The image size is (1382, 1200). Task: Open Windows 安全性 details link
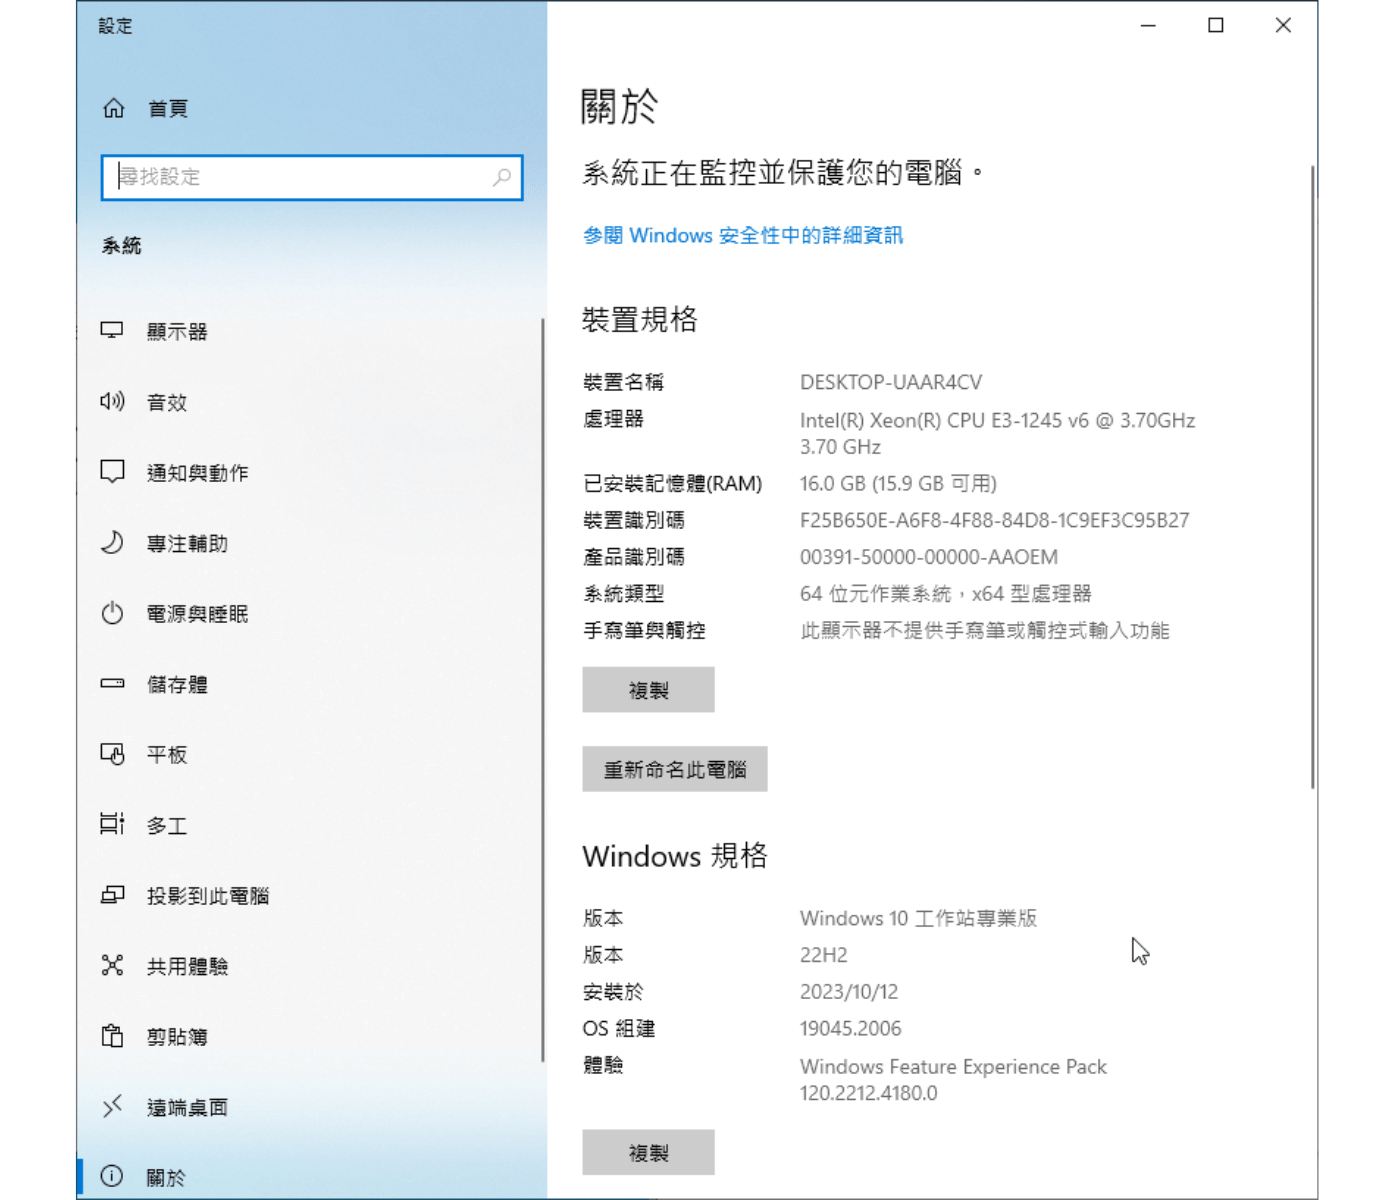coord(743,235)
